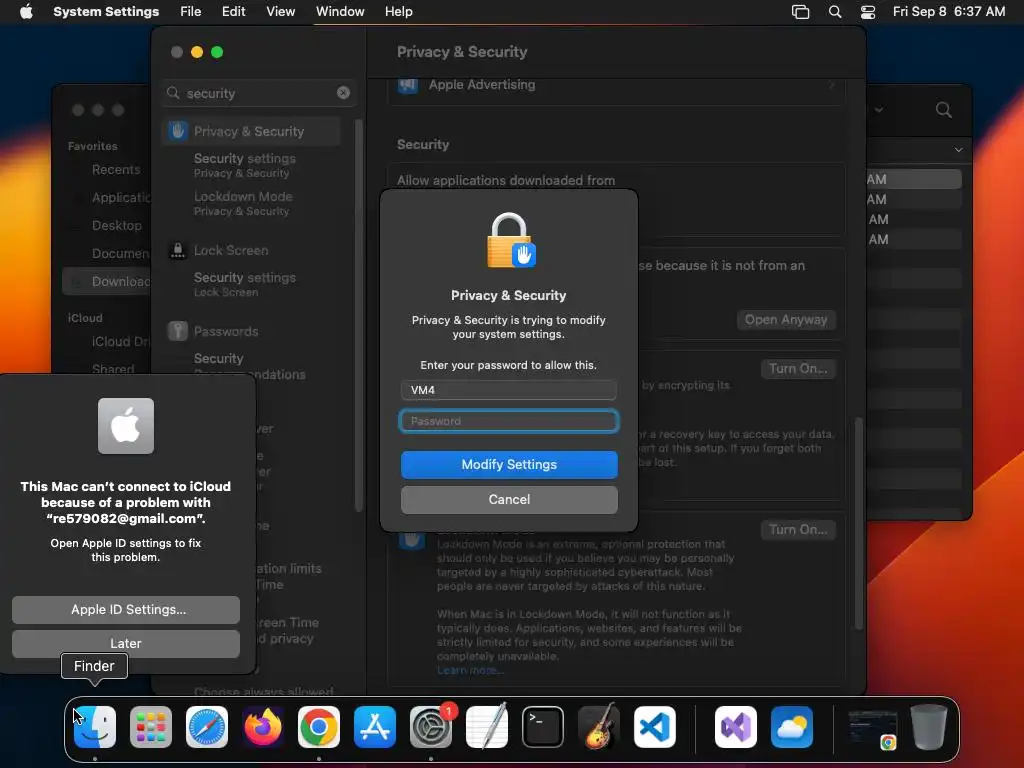Open Recents in Finder sidebar

point(116,170)
